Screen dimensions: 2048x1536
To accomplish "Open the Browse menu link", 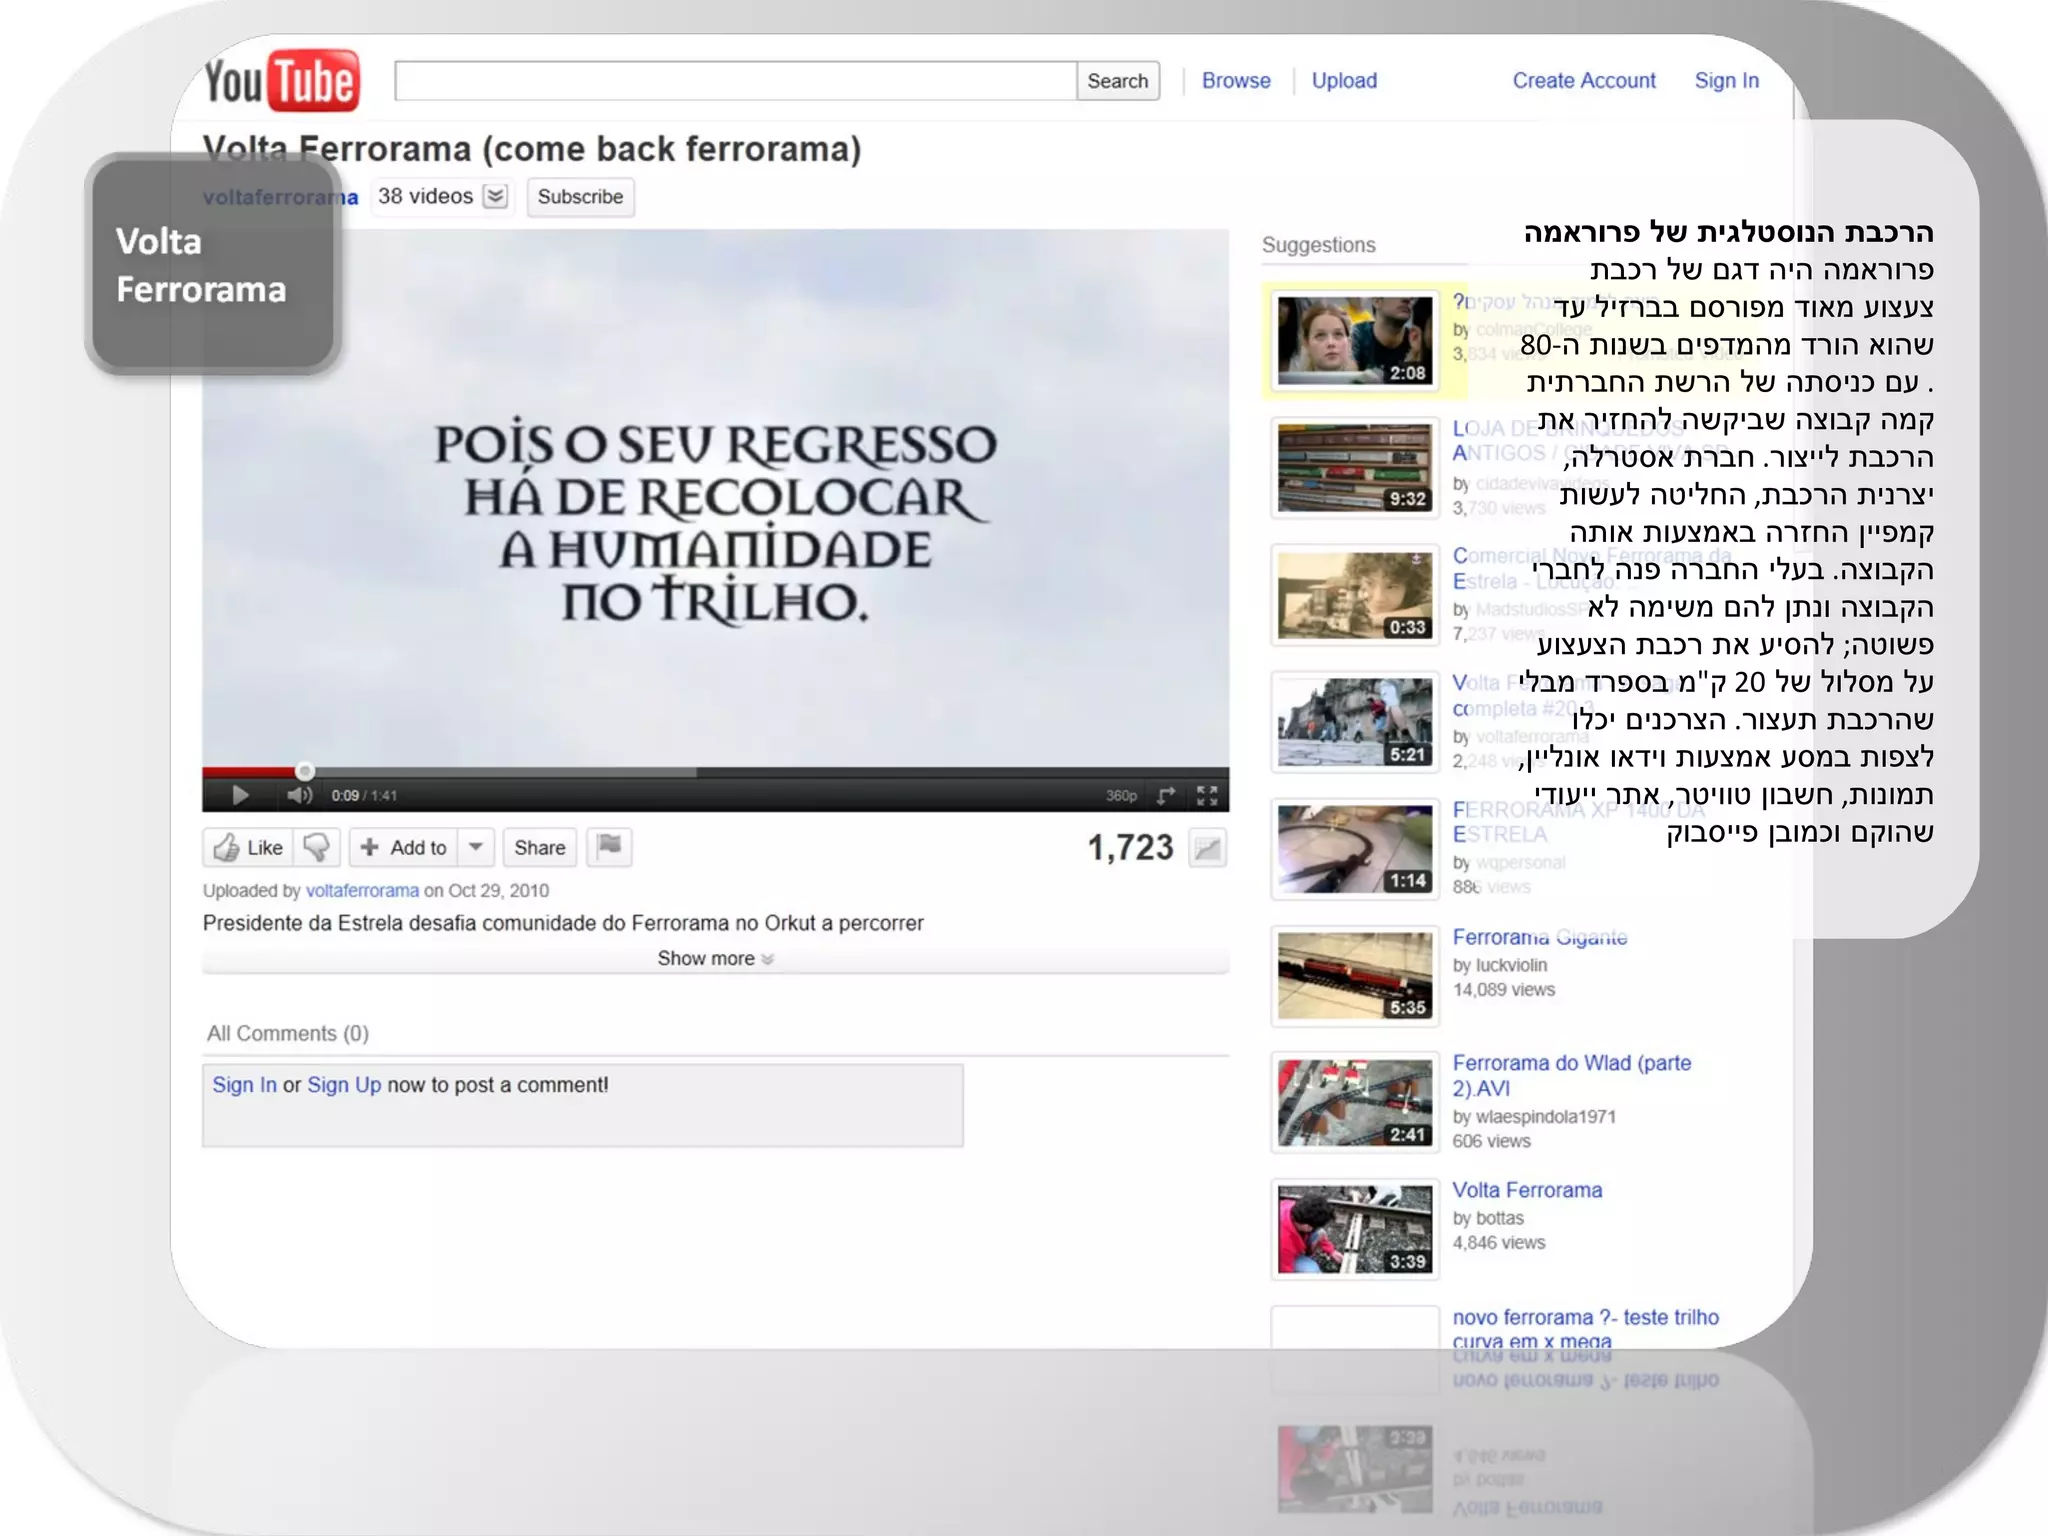I will click(x=1236, y=80).
